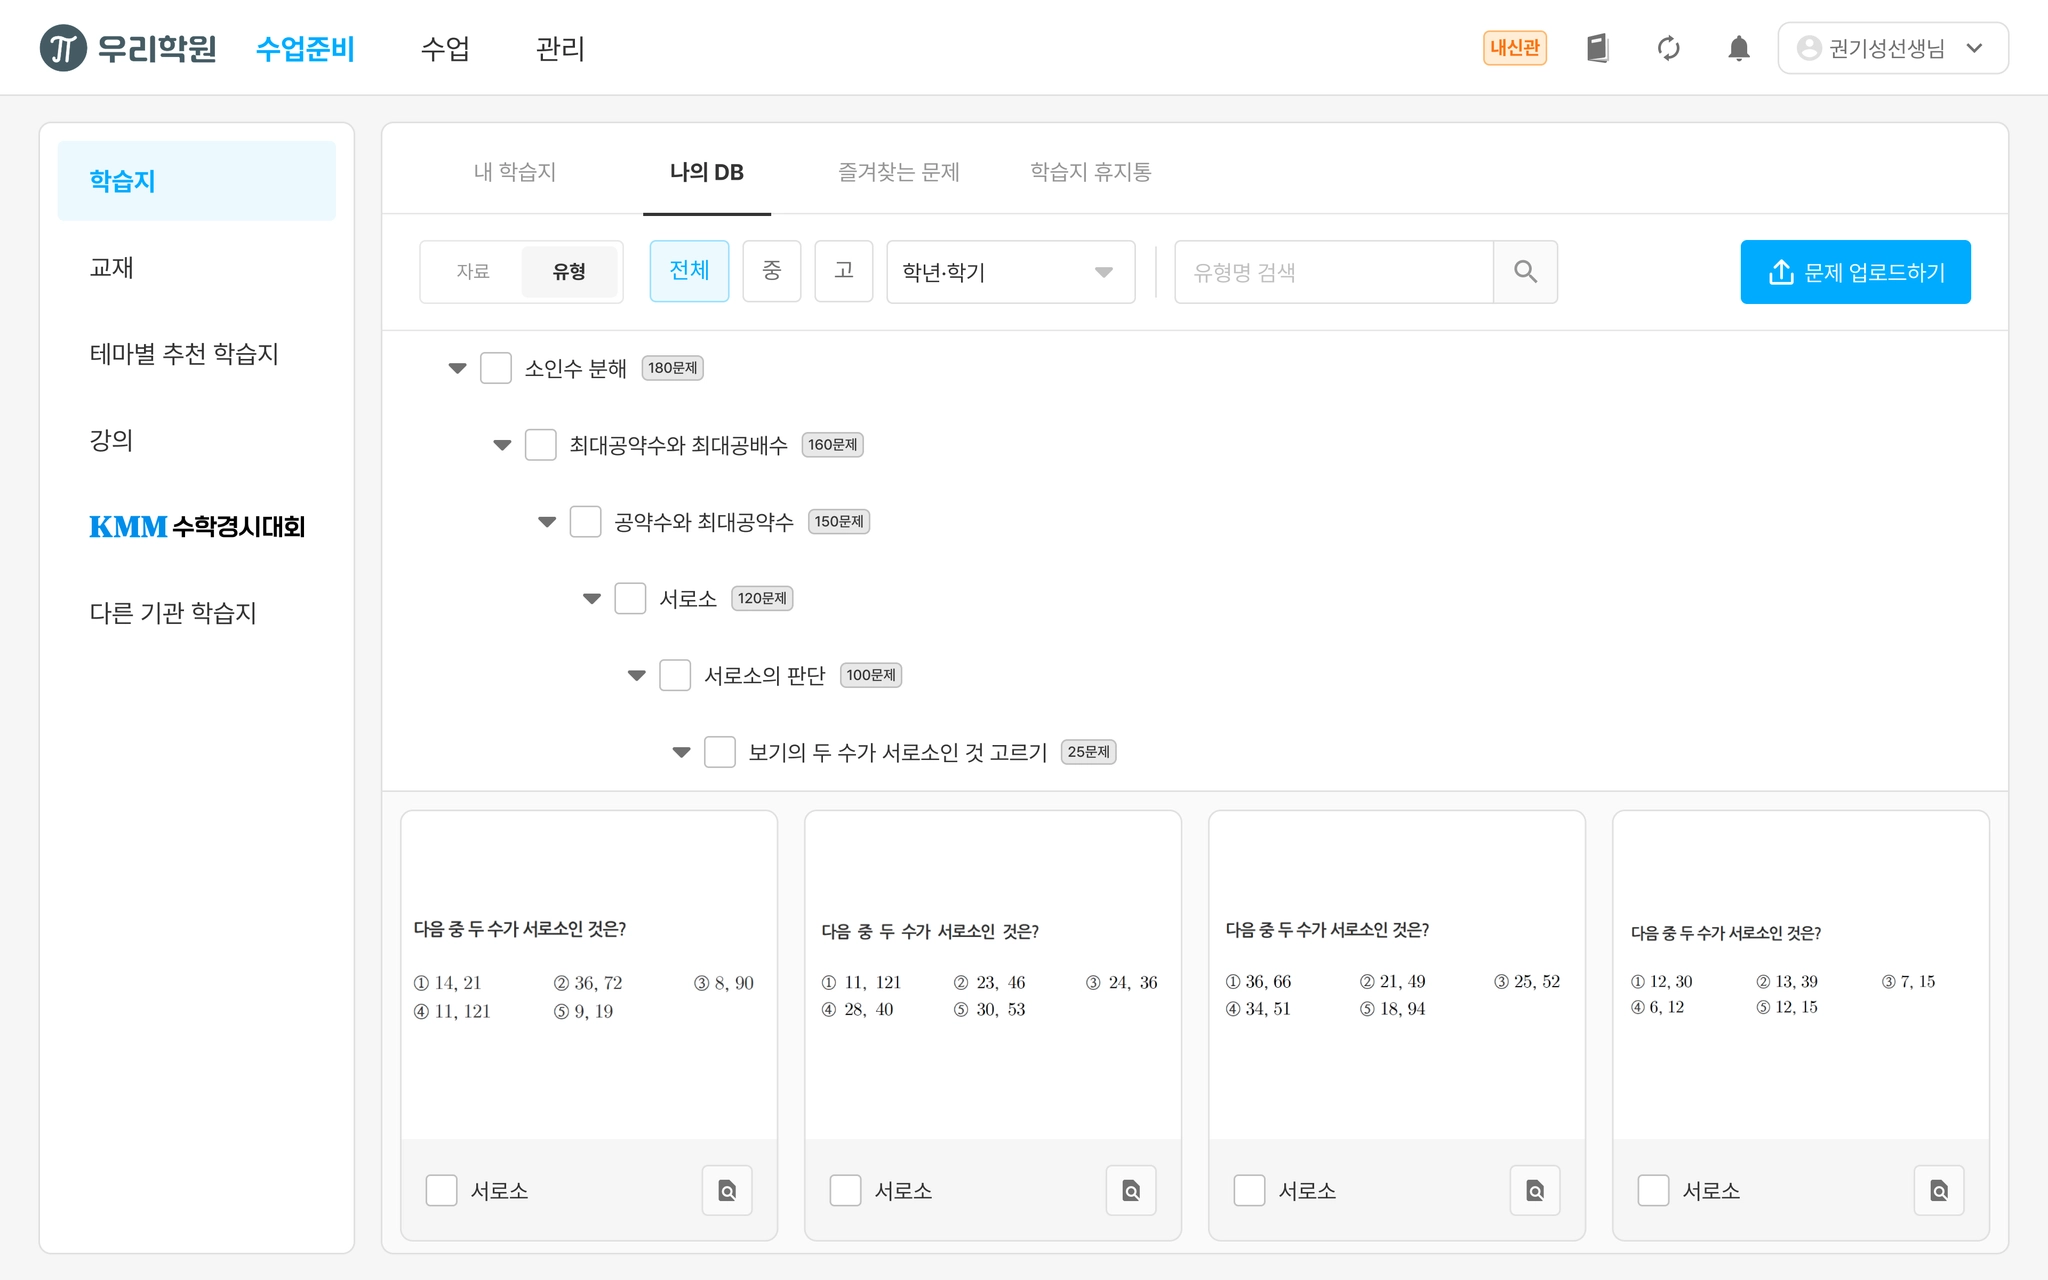Viewport: 2048px width, 1280px height.
Task: Open fourth problem thumbnail with 12, 30
Action: coord(1801,975)
